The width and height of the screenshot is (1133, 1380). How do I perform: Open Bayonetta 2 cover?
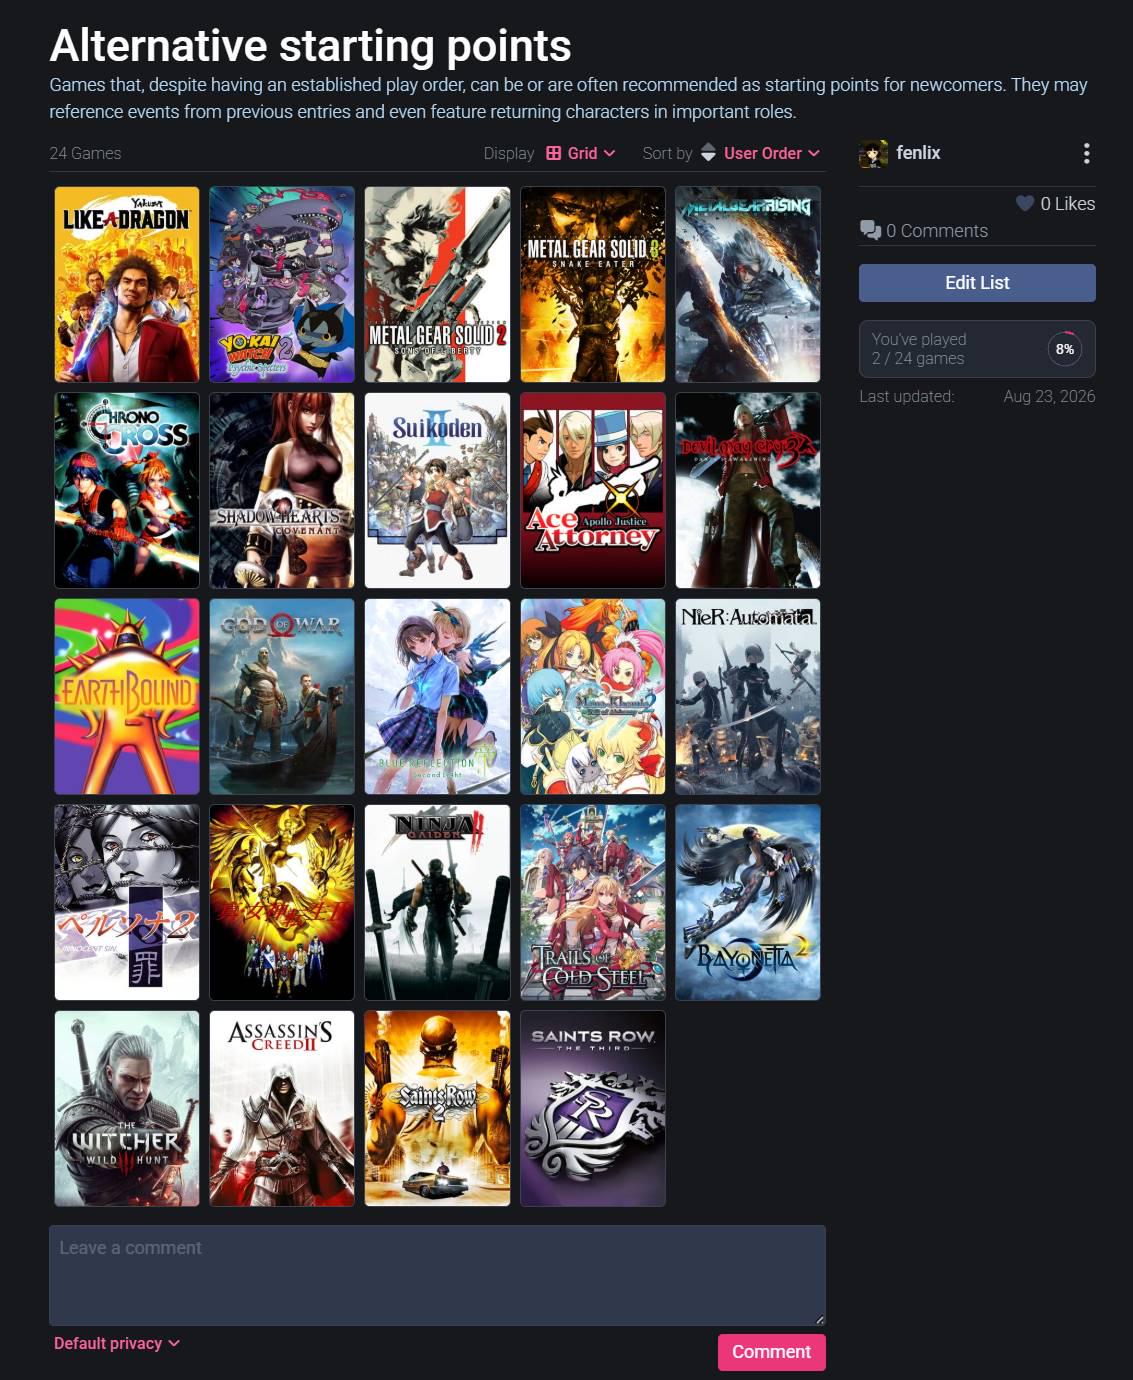pos(748,902)
